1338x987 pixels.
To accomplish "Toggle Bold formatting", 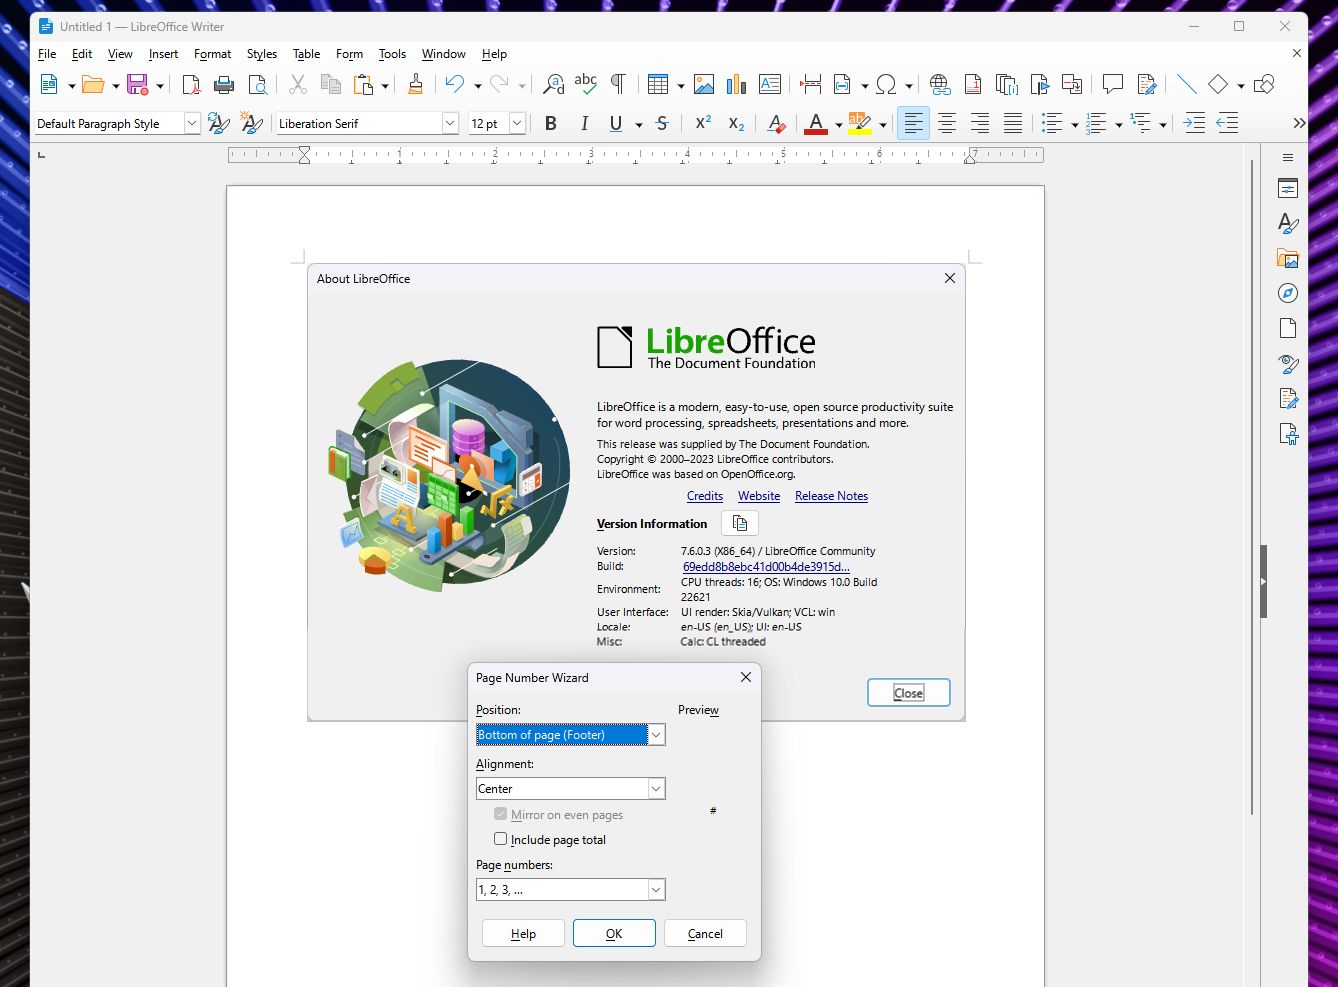I will pos(550,123).
